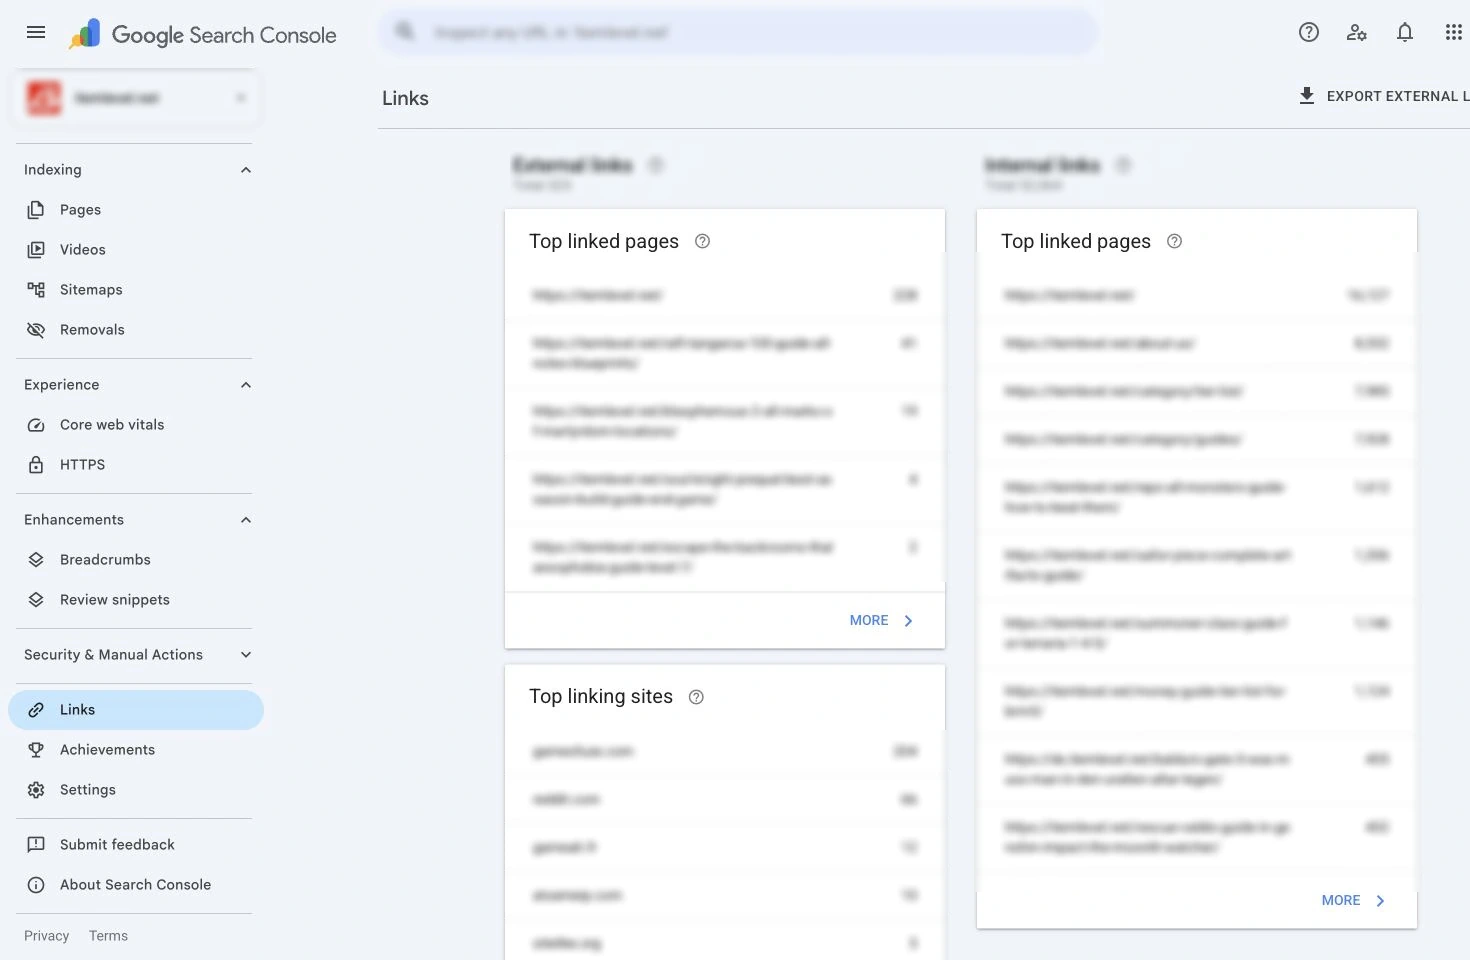
Task: Open the Terms link
Action: click(108, 936)
